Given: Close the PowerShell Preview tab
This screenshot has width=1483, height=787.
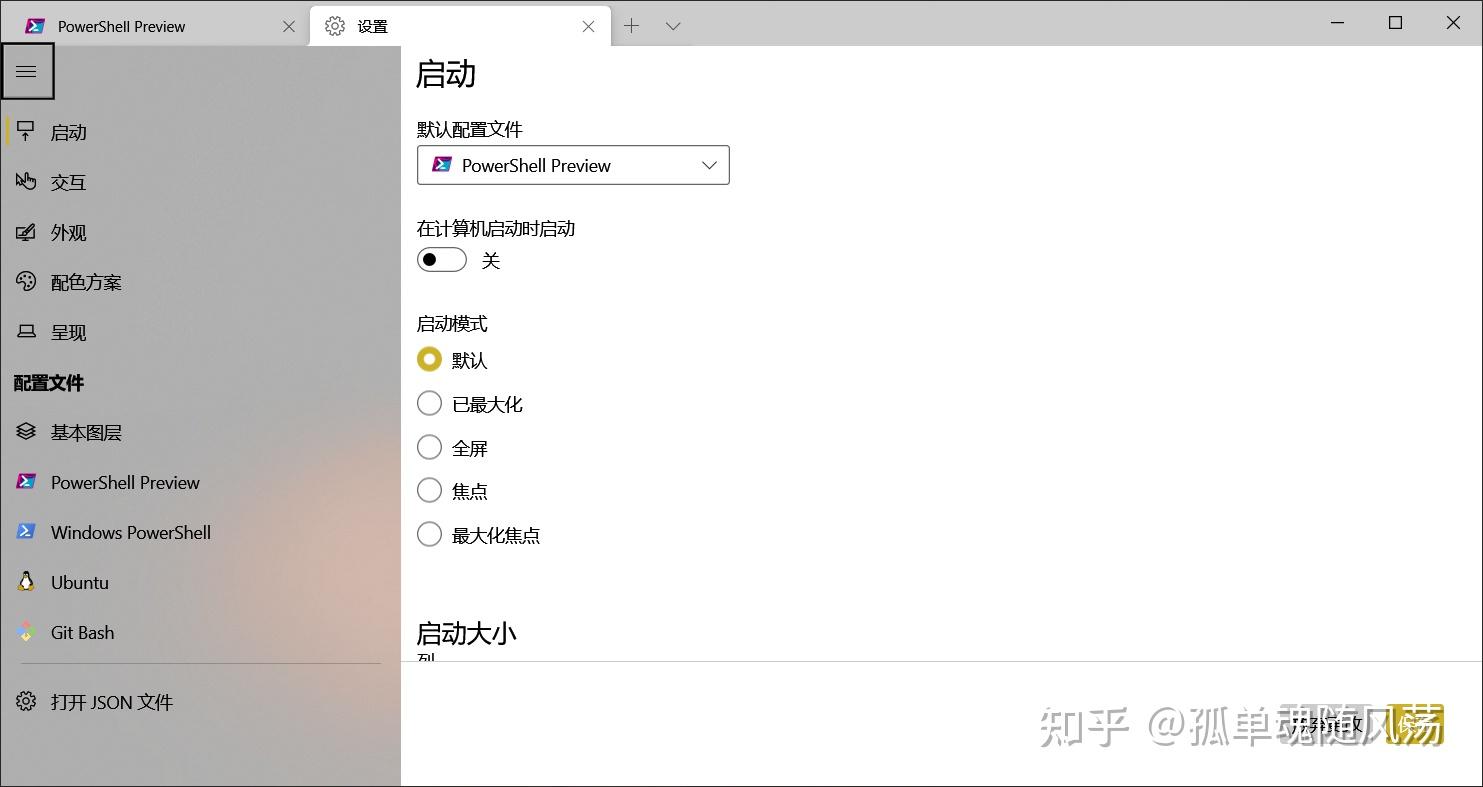Looking at the screenshot, I should pyautogui.click(x=289, y=26).
